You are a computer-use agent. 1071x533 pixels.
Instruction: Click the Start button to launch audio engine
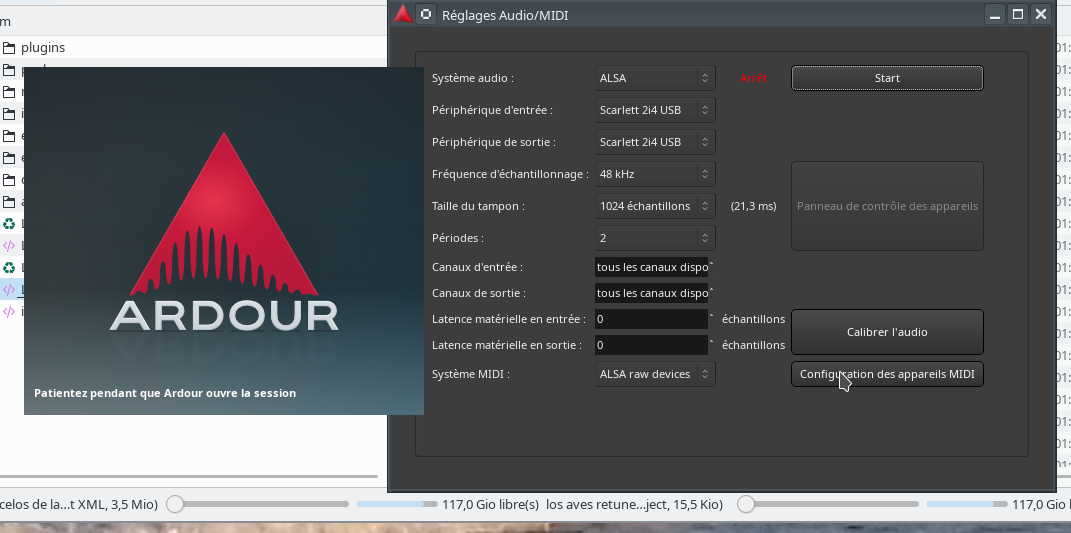[x=887, y=78]
